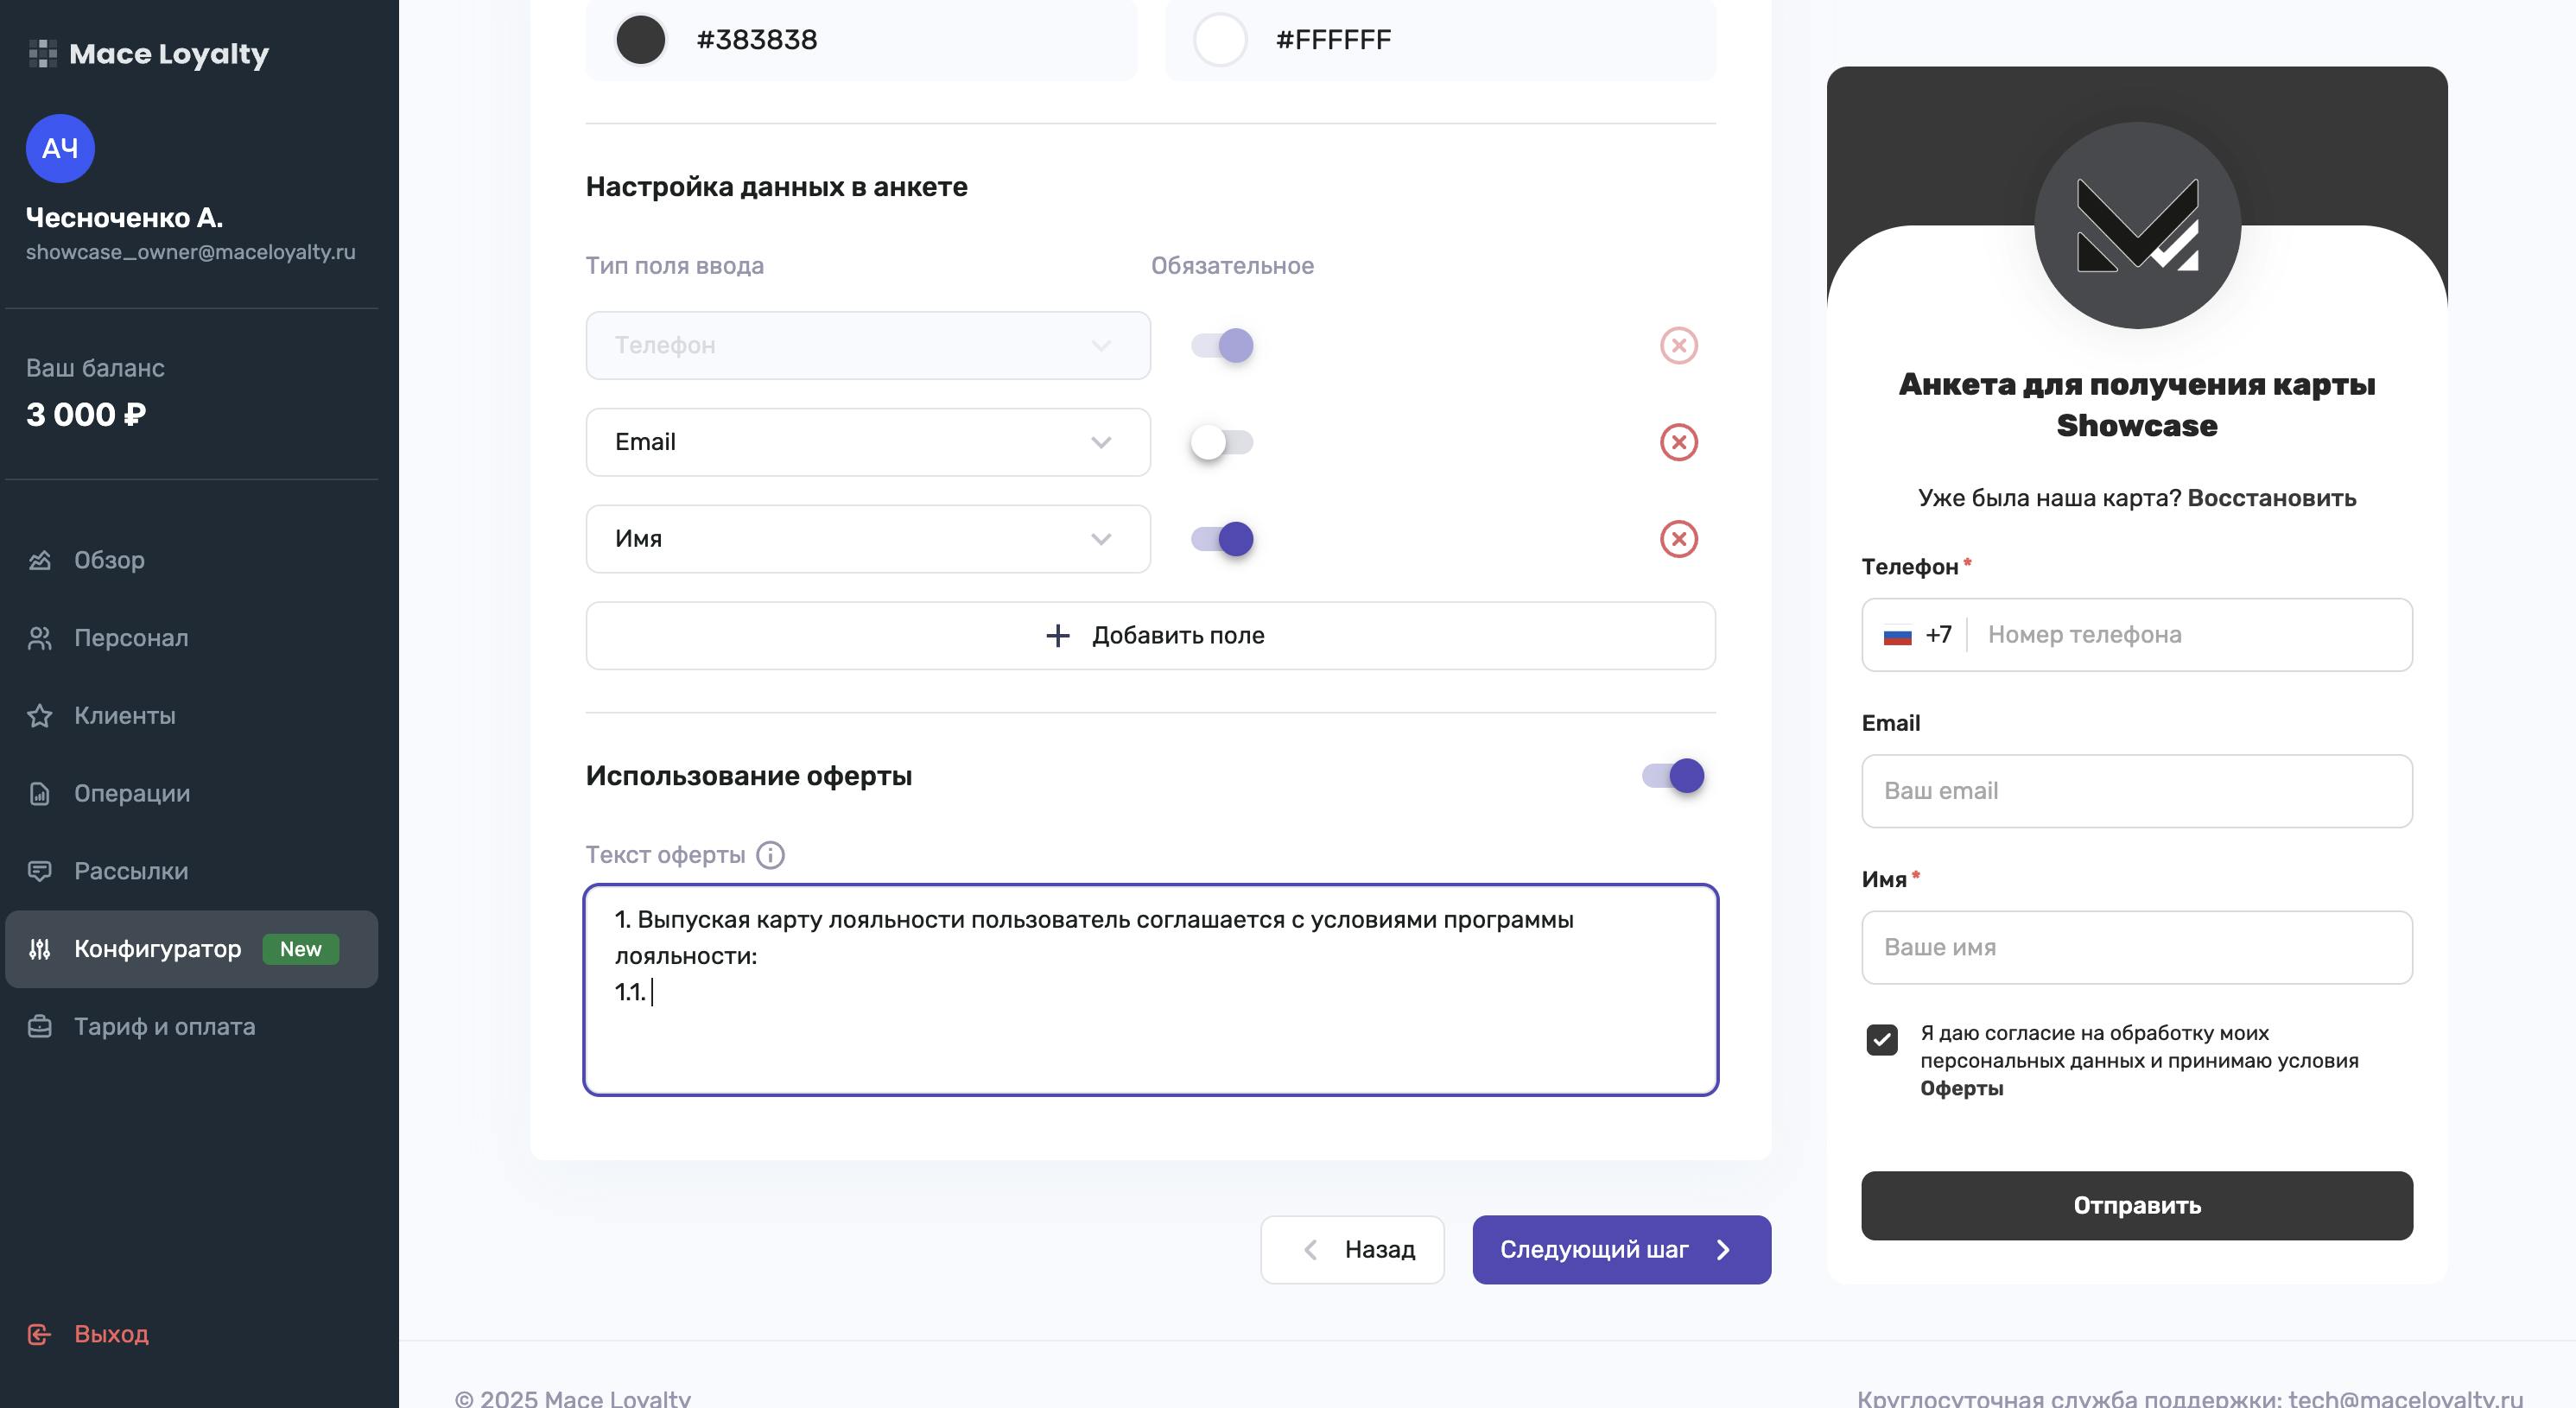Remove the Email field with its red X icon

[x=1679, y=442]
